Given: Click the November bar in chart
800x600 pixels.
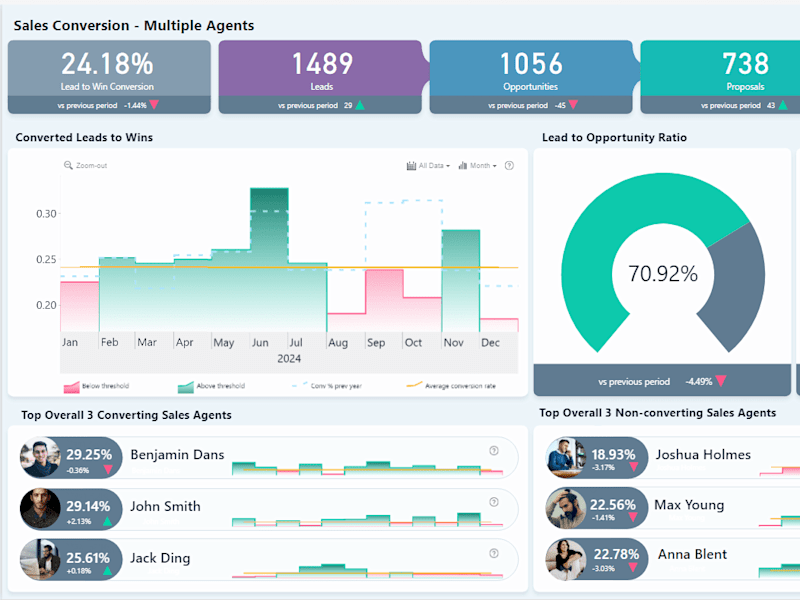Looking at the screenshot, I should [x=461, y=281].
